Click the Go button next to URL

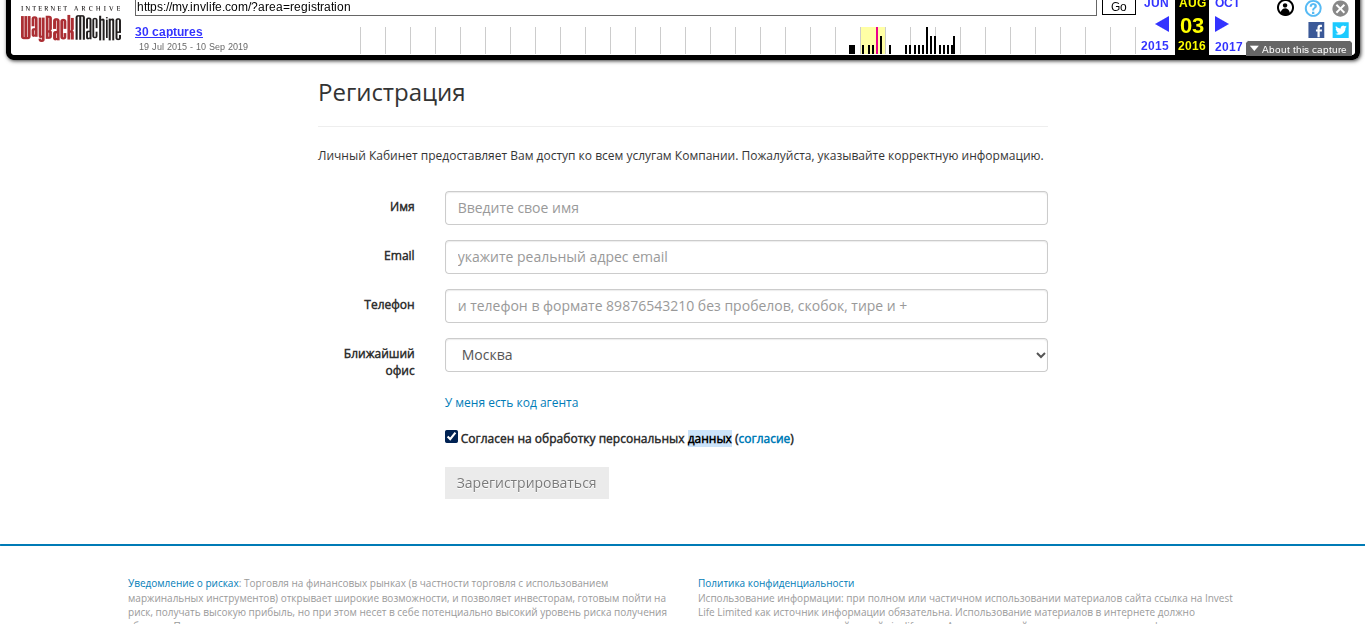1118,7
